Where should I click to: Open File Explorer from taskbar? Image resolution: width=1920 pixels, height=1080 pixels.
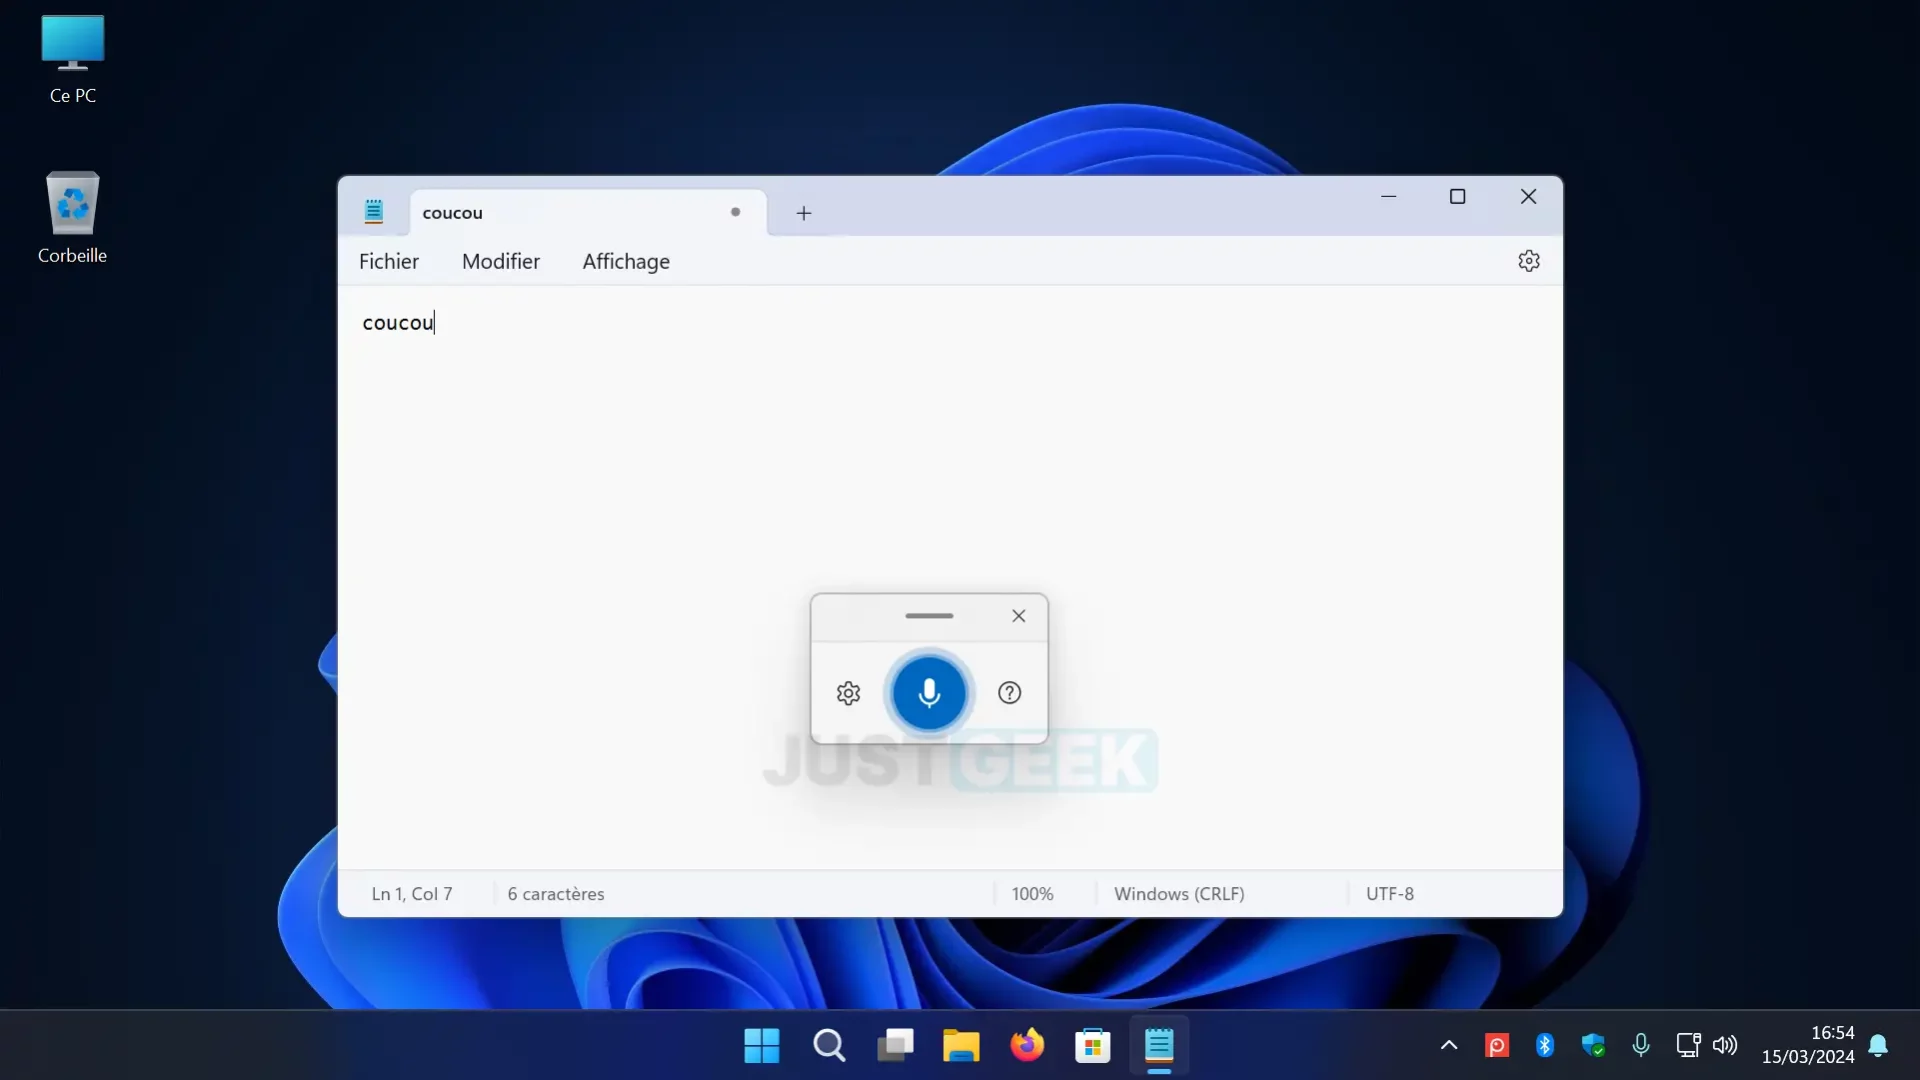[x=961, y=1046]
